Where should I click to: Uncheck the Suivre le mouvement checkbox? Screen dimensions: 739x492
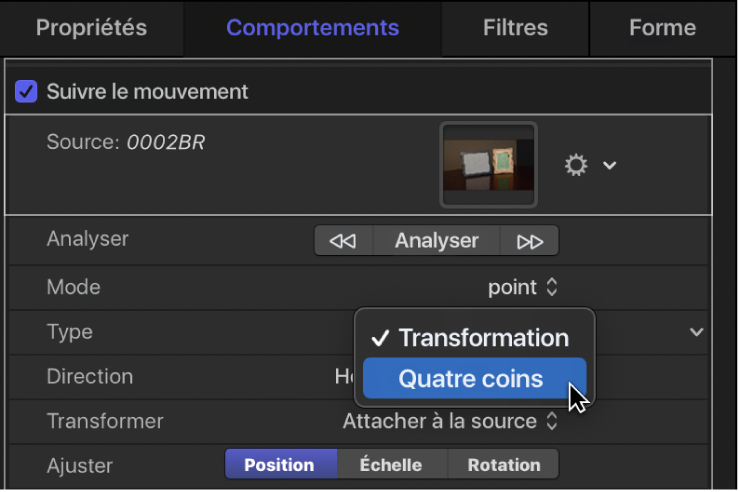(26, 92)
